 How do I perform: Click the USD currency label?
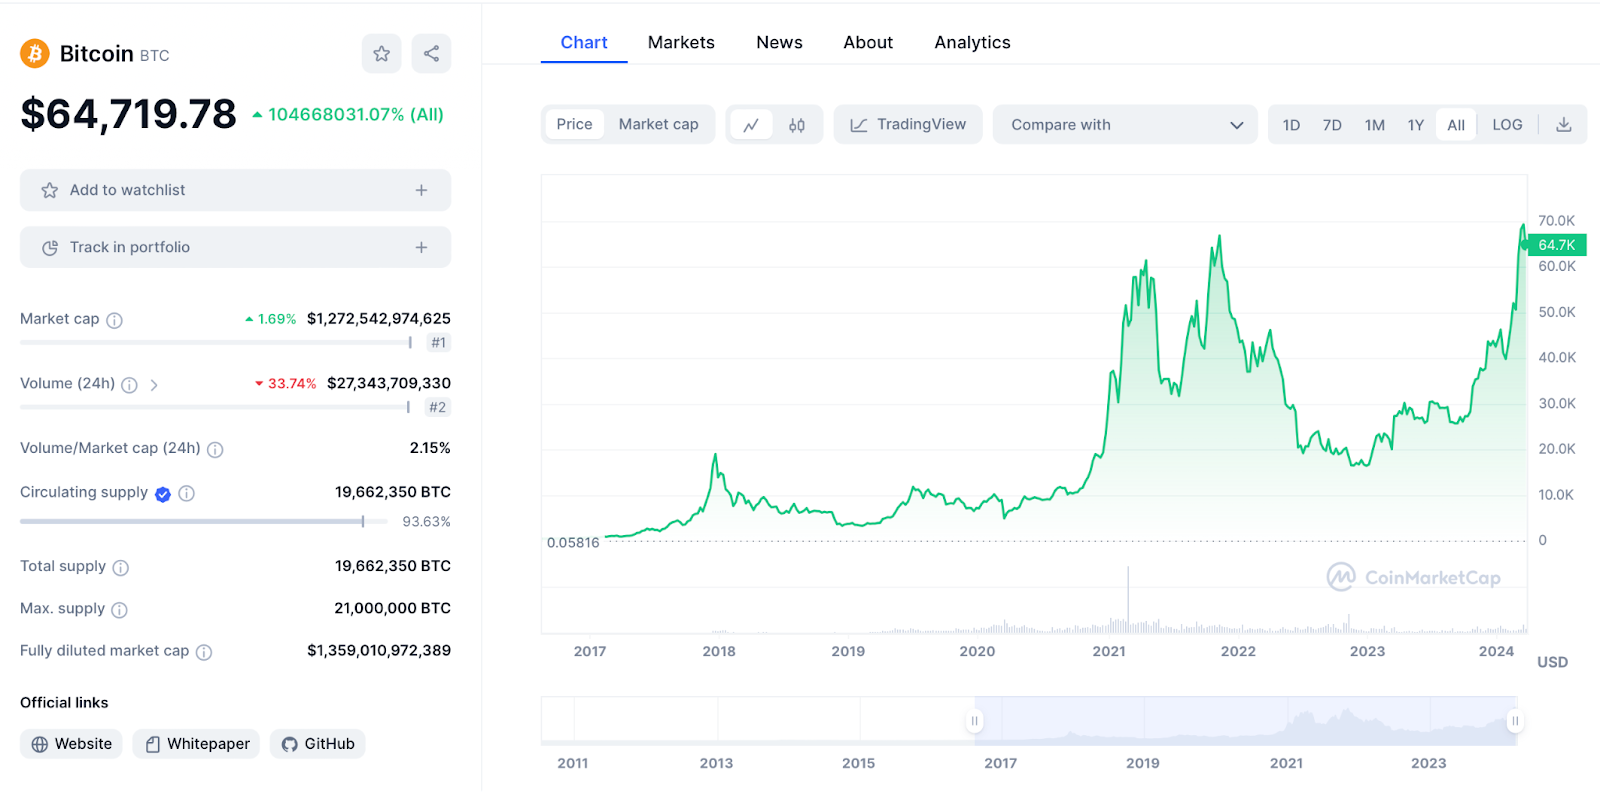(x=1552, y=662)
